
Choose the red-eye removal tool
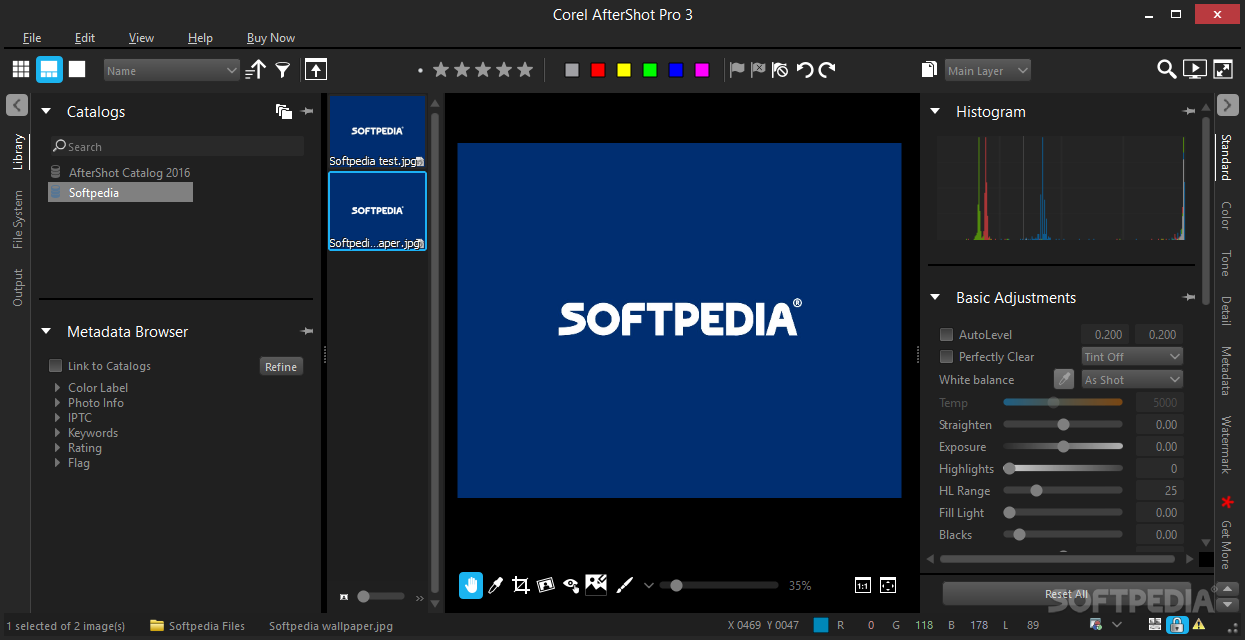click(x=571, y=585)
